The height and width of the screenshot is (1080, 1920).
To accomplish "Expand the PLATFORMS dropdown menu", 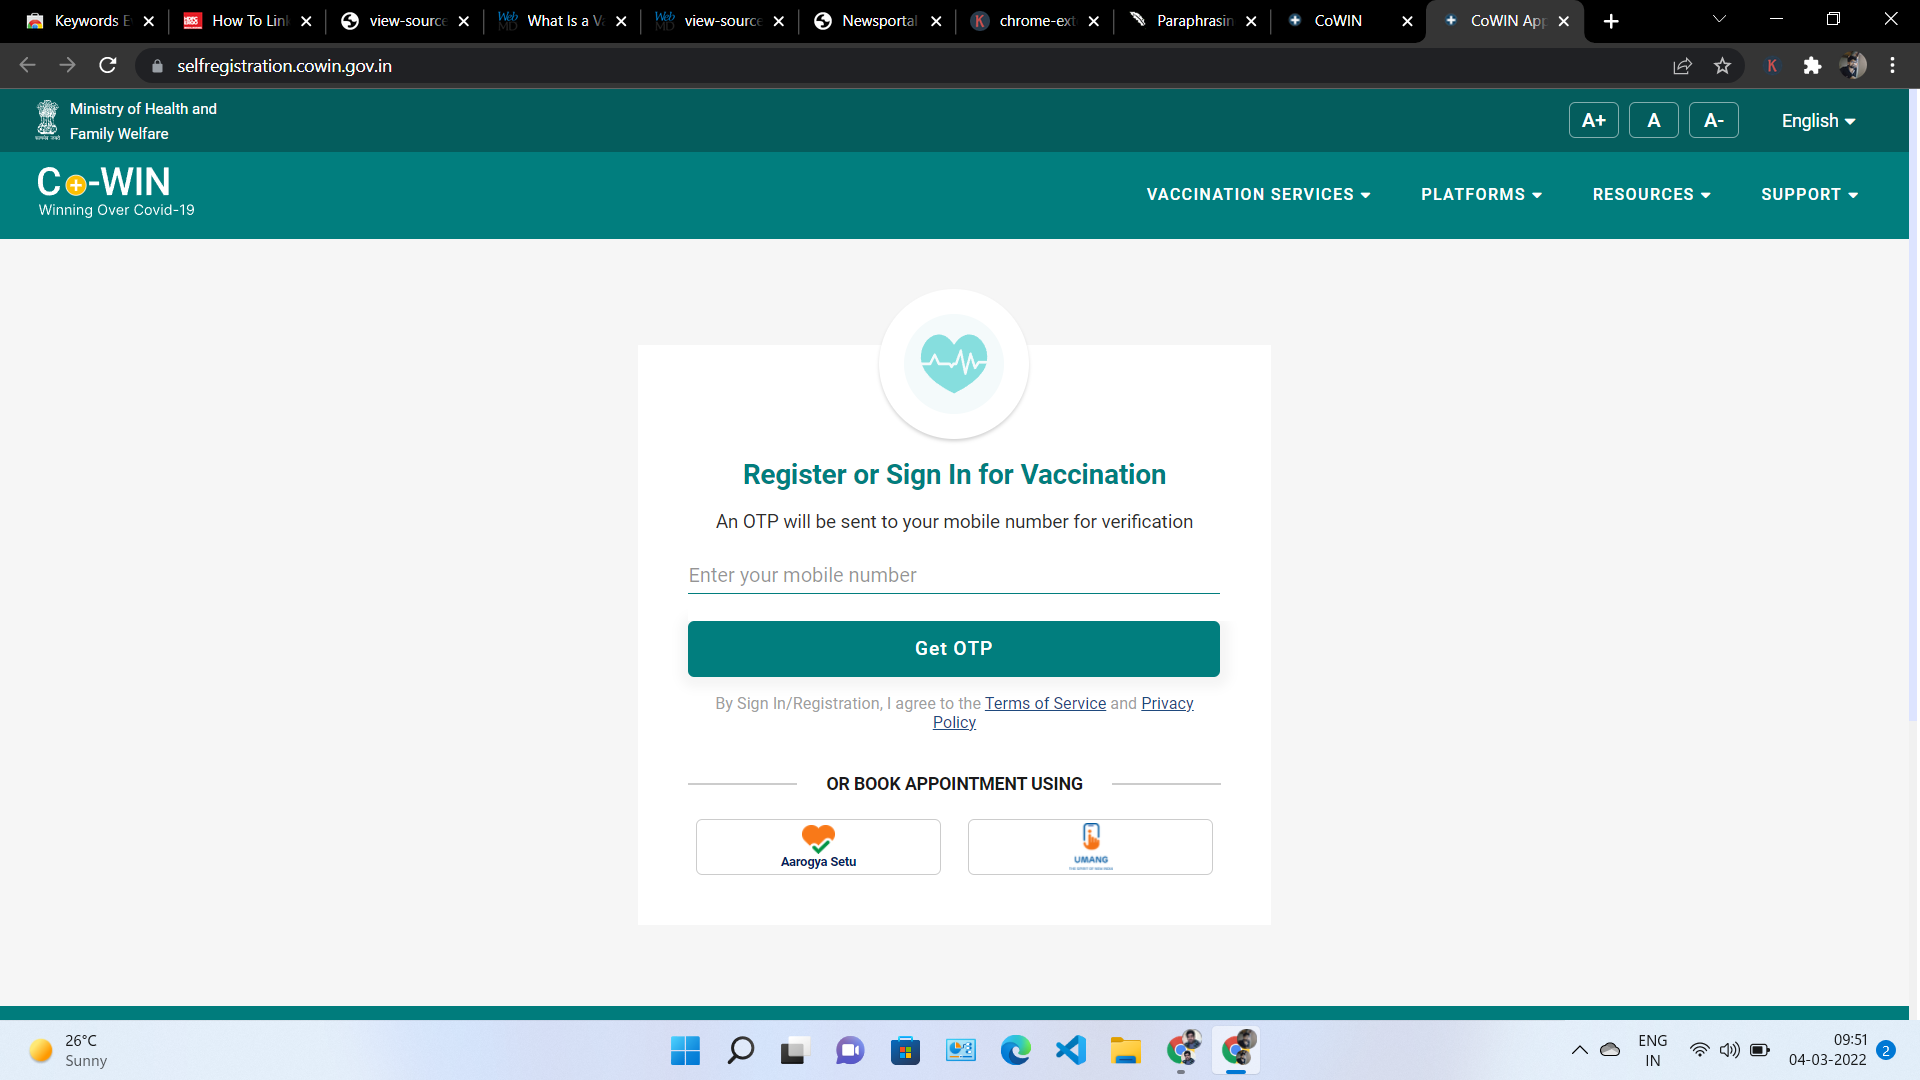I will (1481, 194).
